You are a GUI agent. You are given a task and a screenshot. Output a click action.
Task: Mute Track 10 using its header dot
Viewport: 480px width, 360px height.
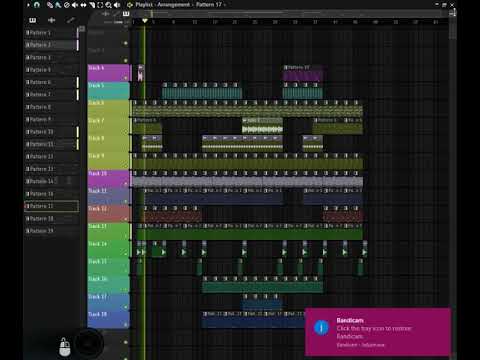[126, 184]
